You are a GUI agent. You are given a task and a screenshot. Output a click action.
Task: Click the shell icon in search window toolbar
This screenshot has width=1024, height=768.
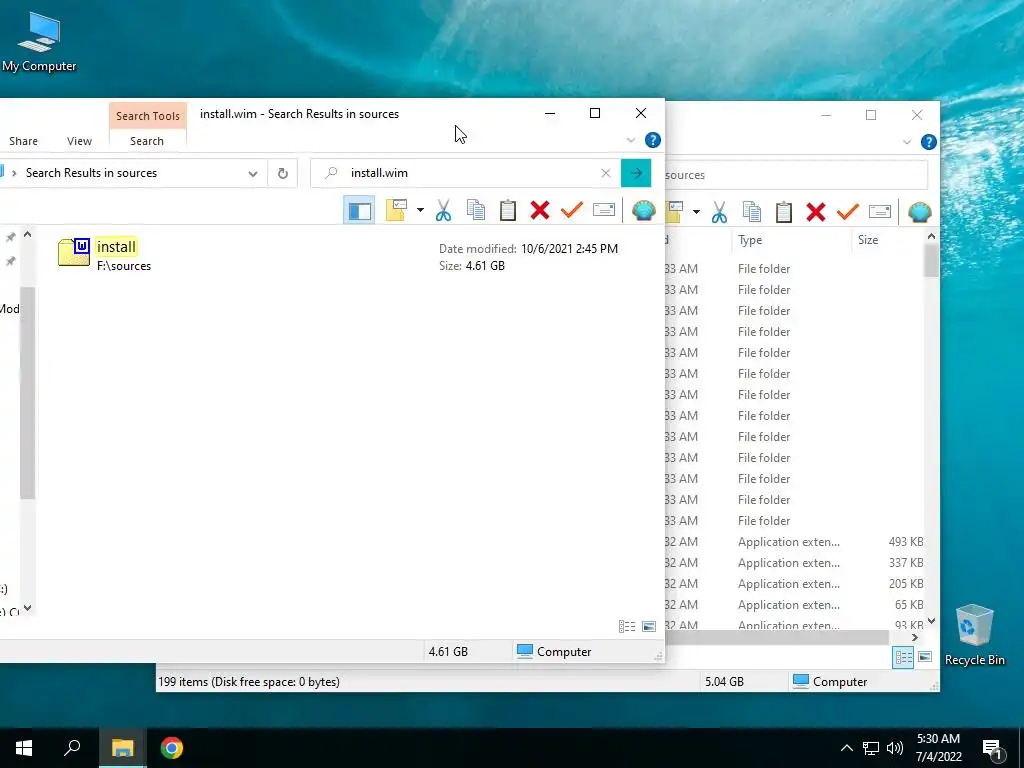643,210
